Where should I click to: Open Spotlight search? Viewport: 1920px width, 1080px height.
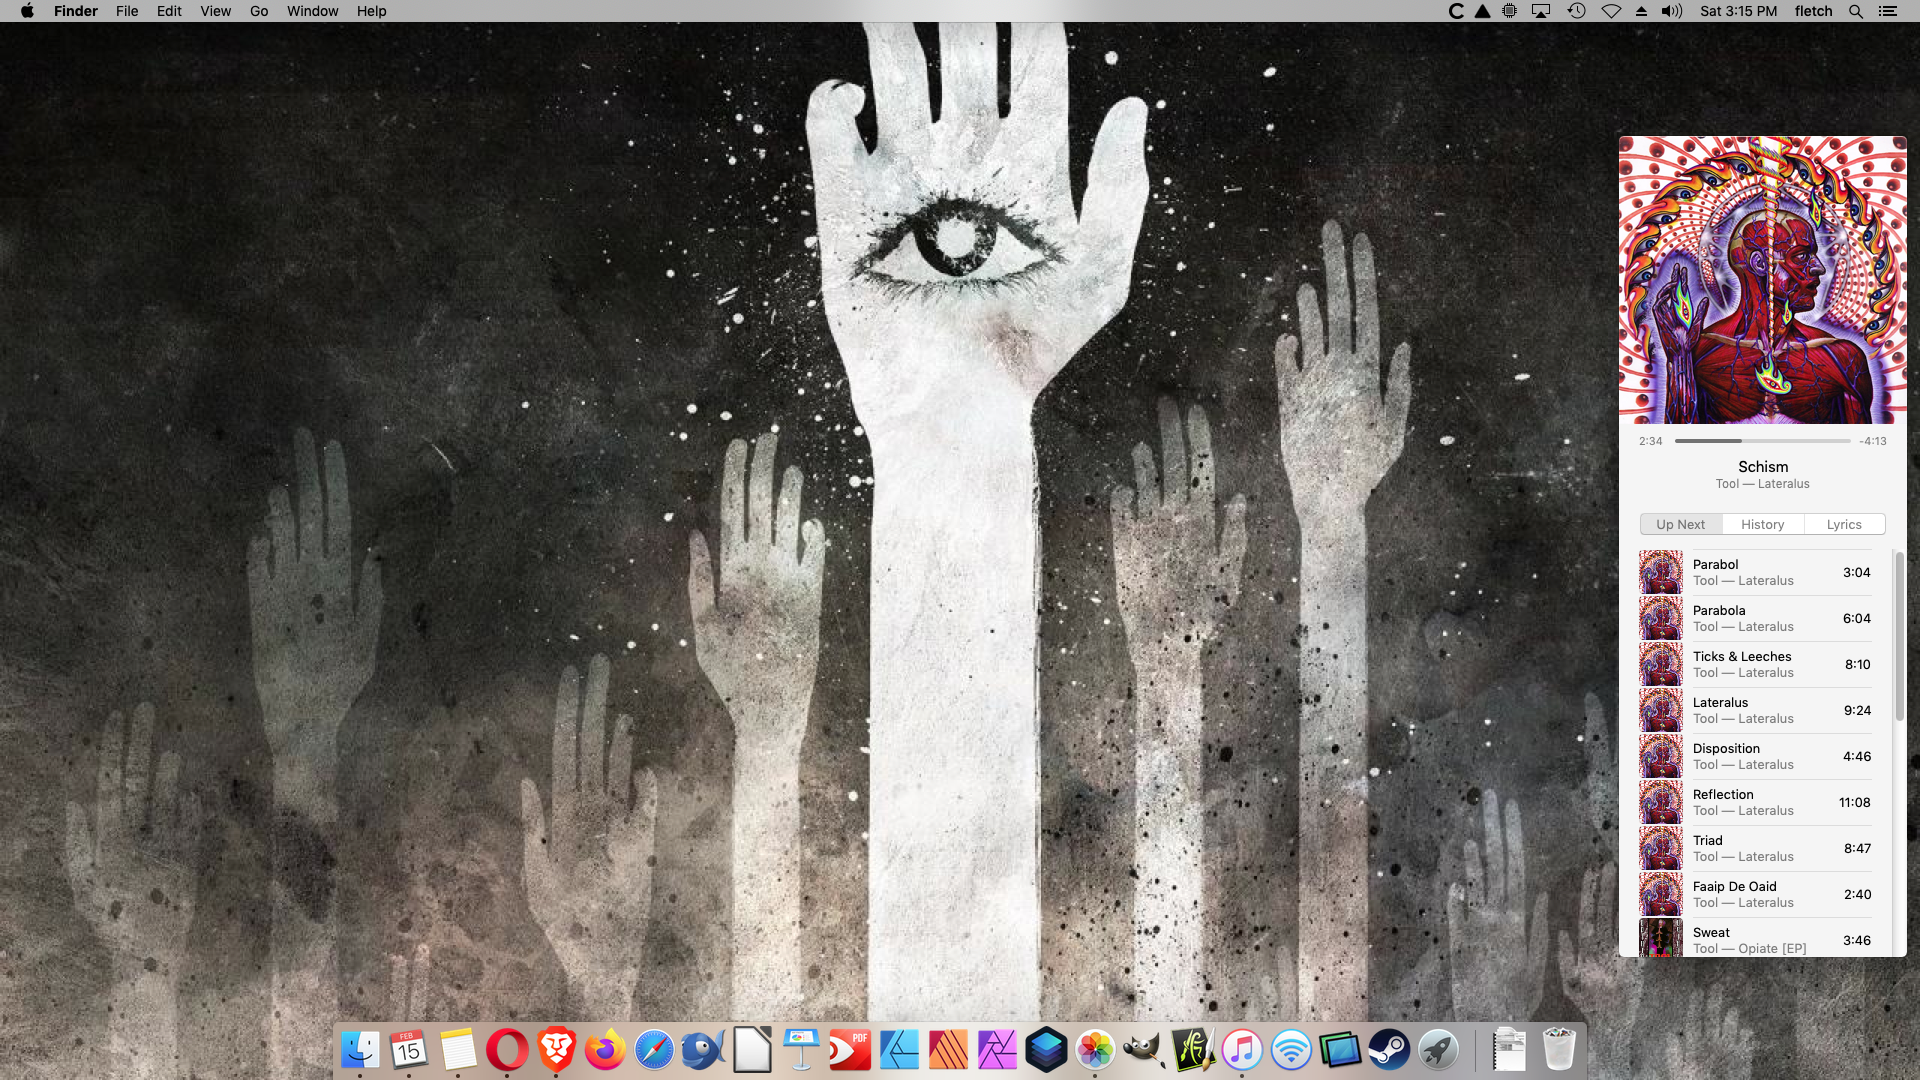(x=1855, y=11)
